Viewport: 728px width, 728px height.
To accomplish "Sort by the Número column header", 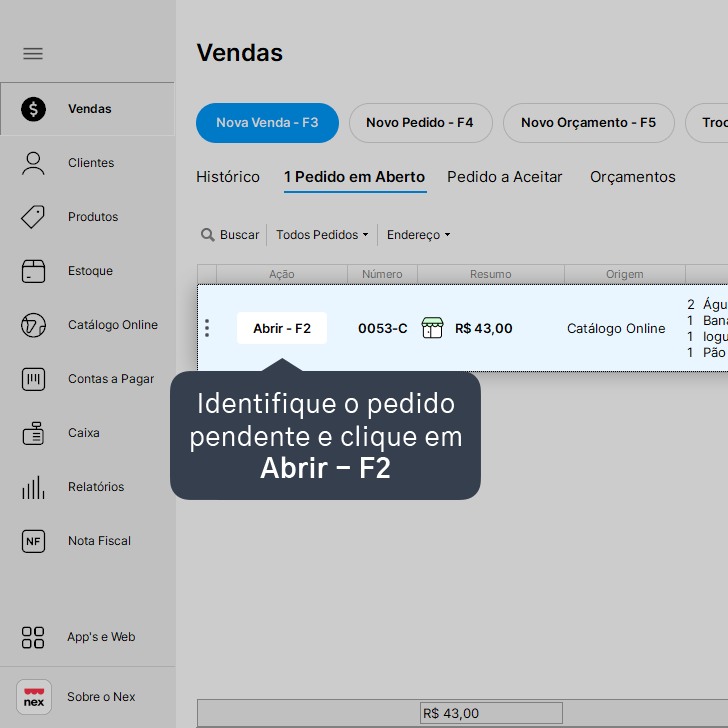I will click(x=383, y=274).
